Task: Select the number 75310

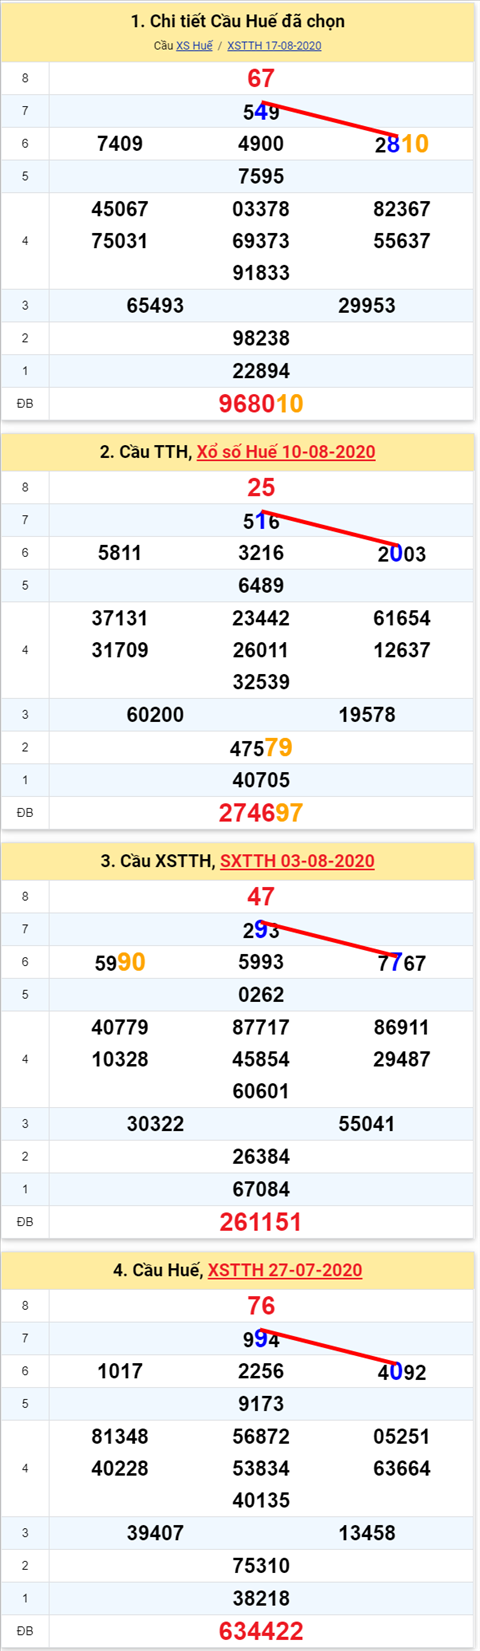Action: [x=261, y=1566]
